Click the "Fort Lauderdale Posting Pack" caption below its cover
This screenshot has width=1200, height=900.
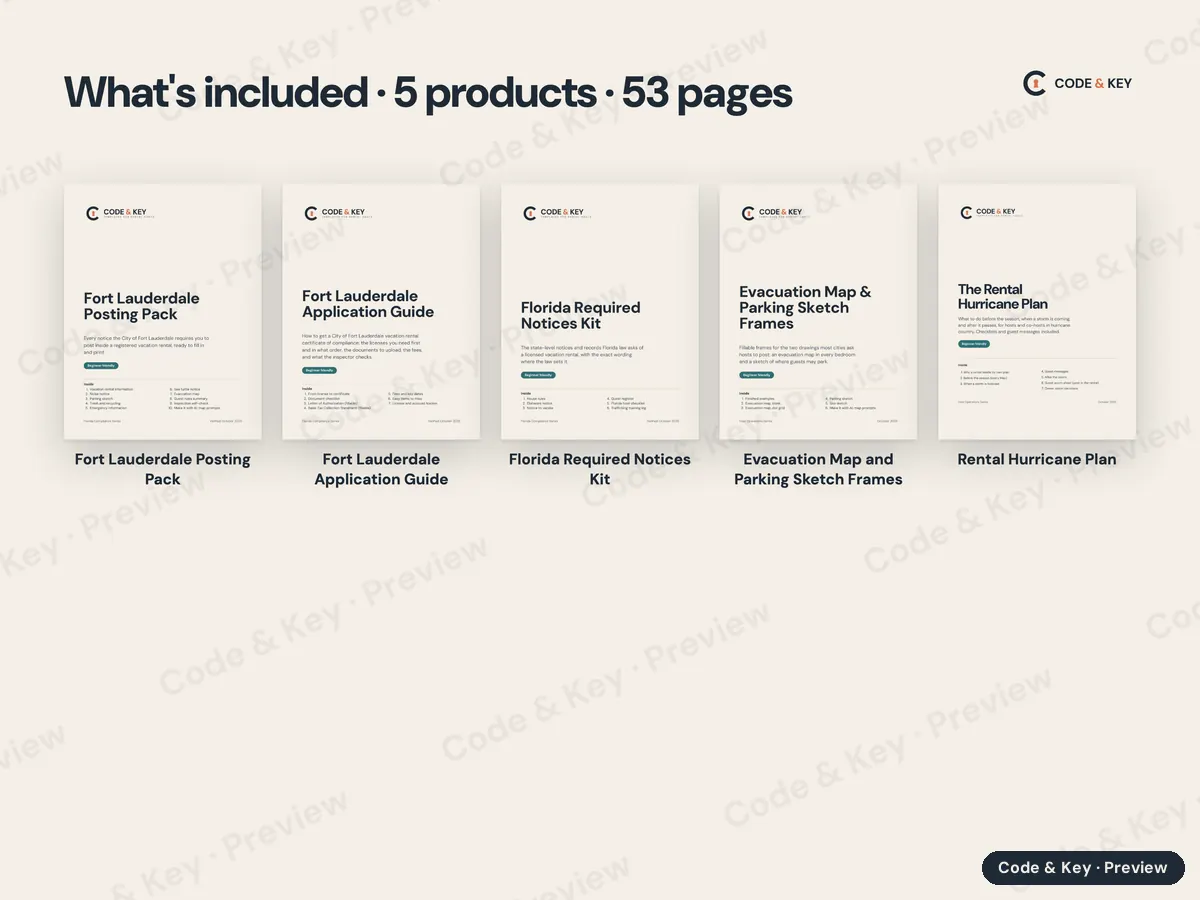point(163,469)
